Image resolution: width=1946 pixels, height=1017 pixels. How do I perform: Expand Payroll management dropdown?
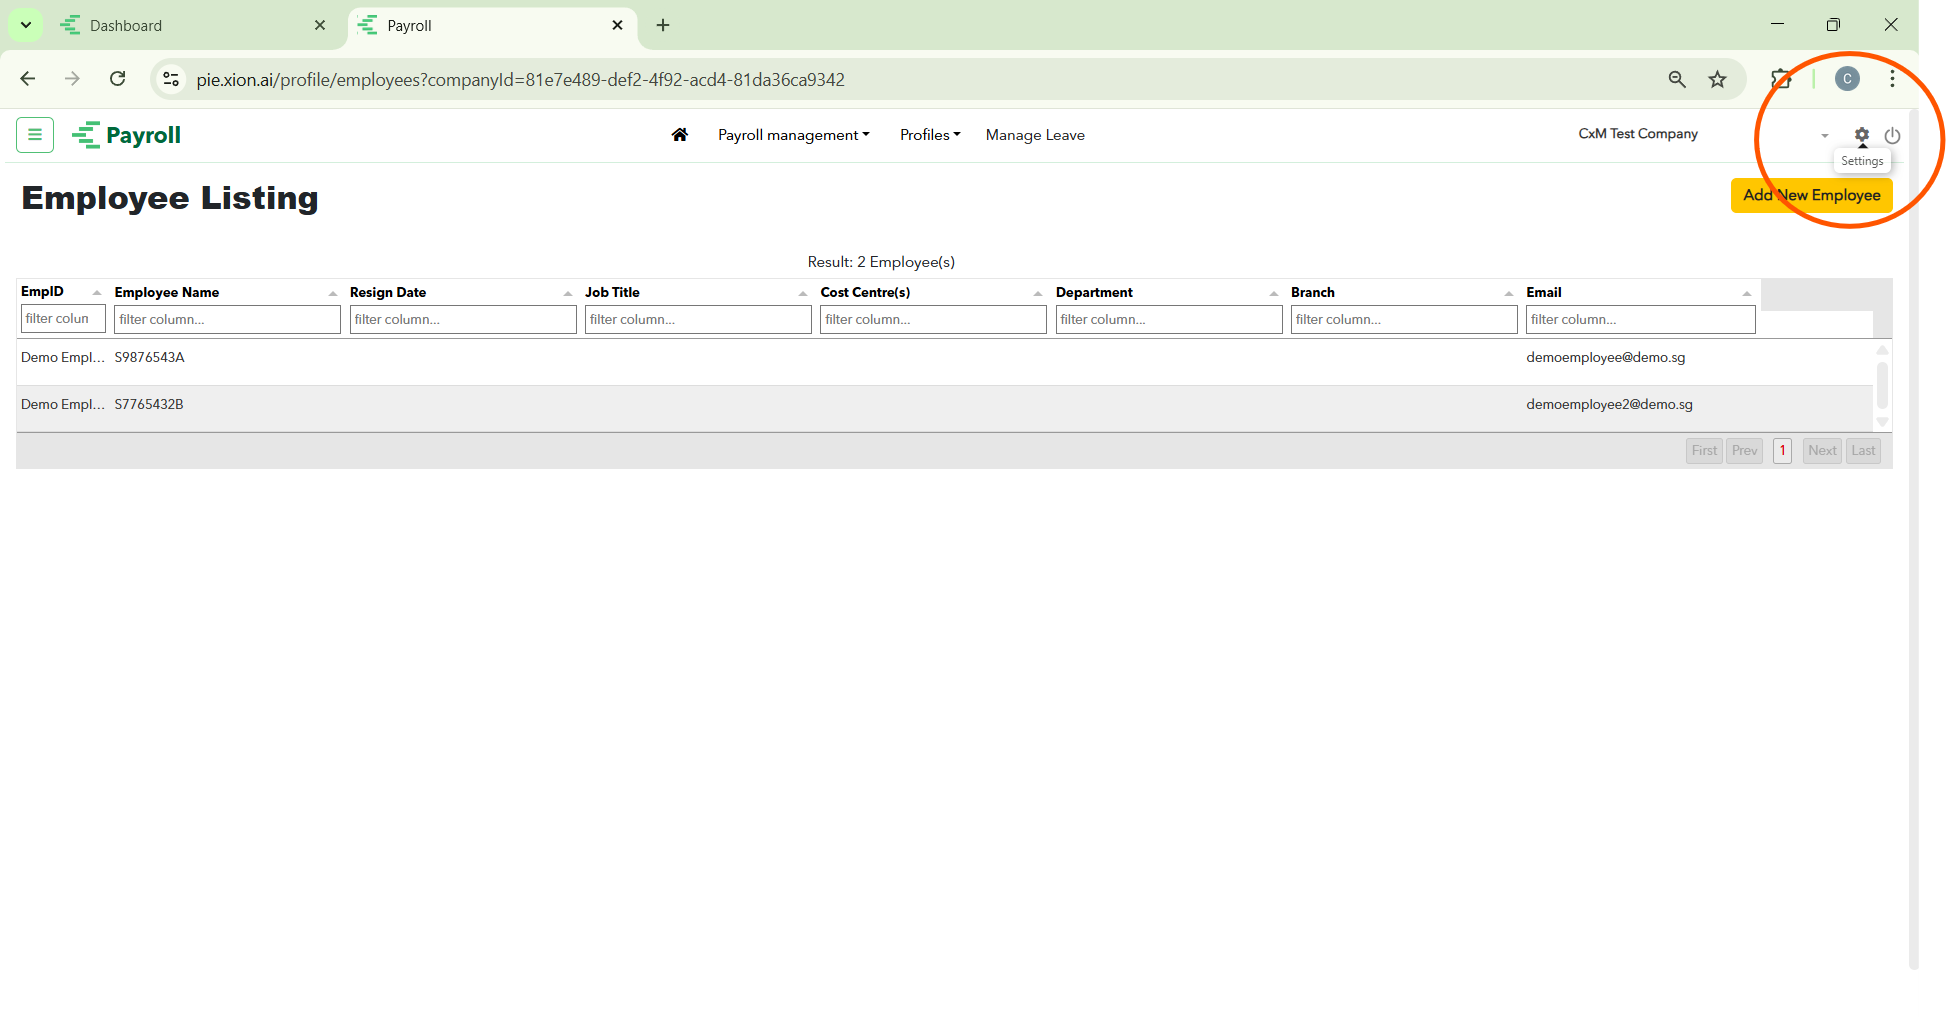pyautogui.click(x=793, y=135)
